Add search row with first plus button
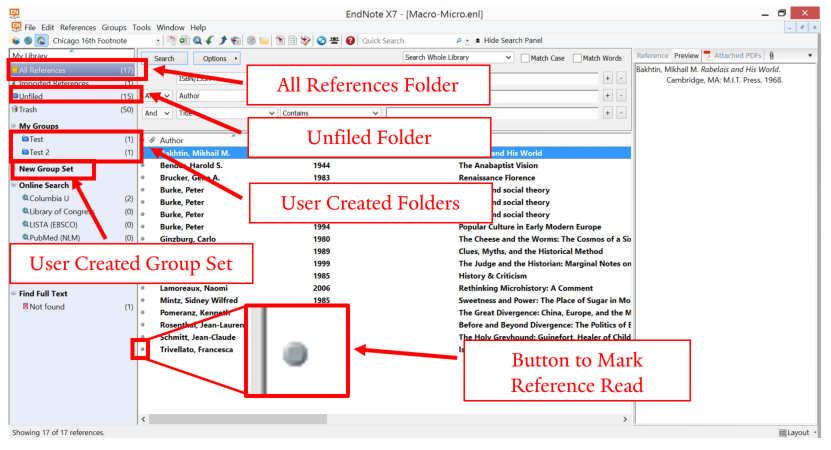The height and width of the screenshot is (450, 831). 607,78
